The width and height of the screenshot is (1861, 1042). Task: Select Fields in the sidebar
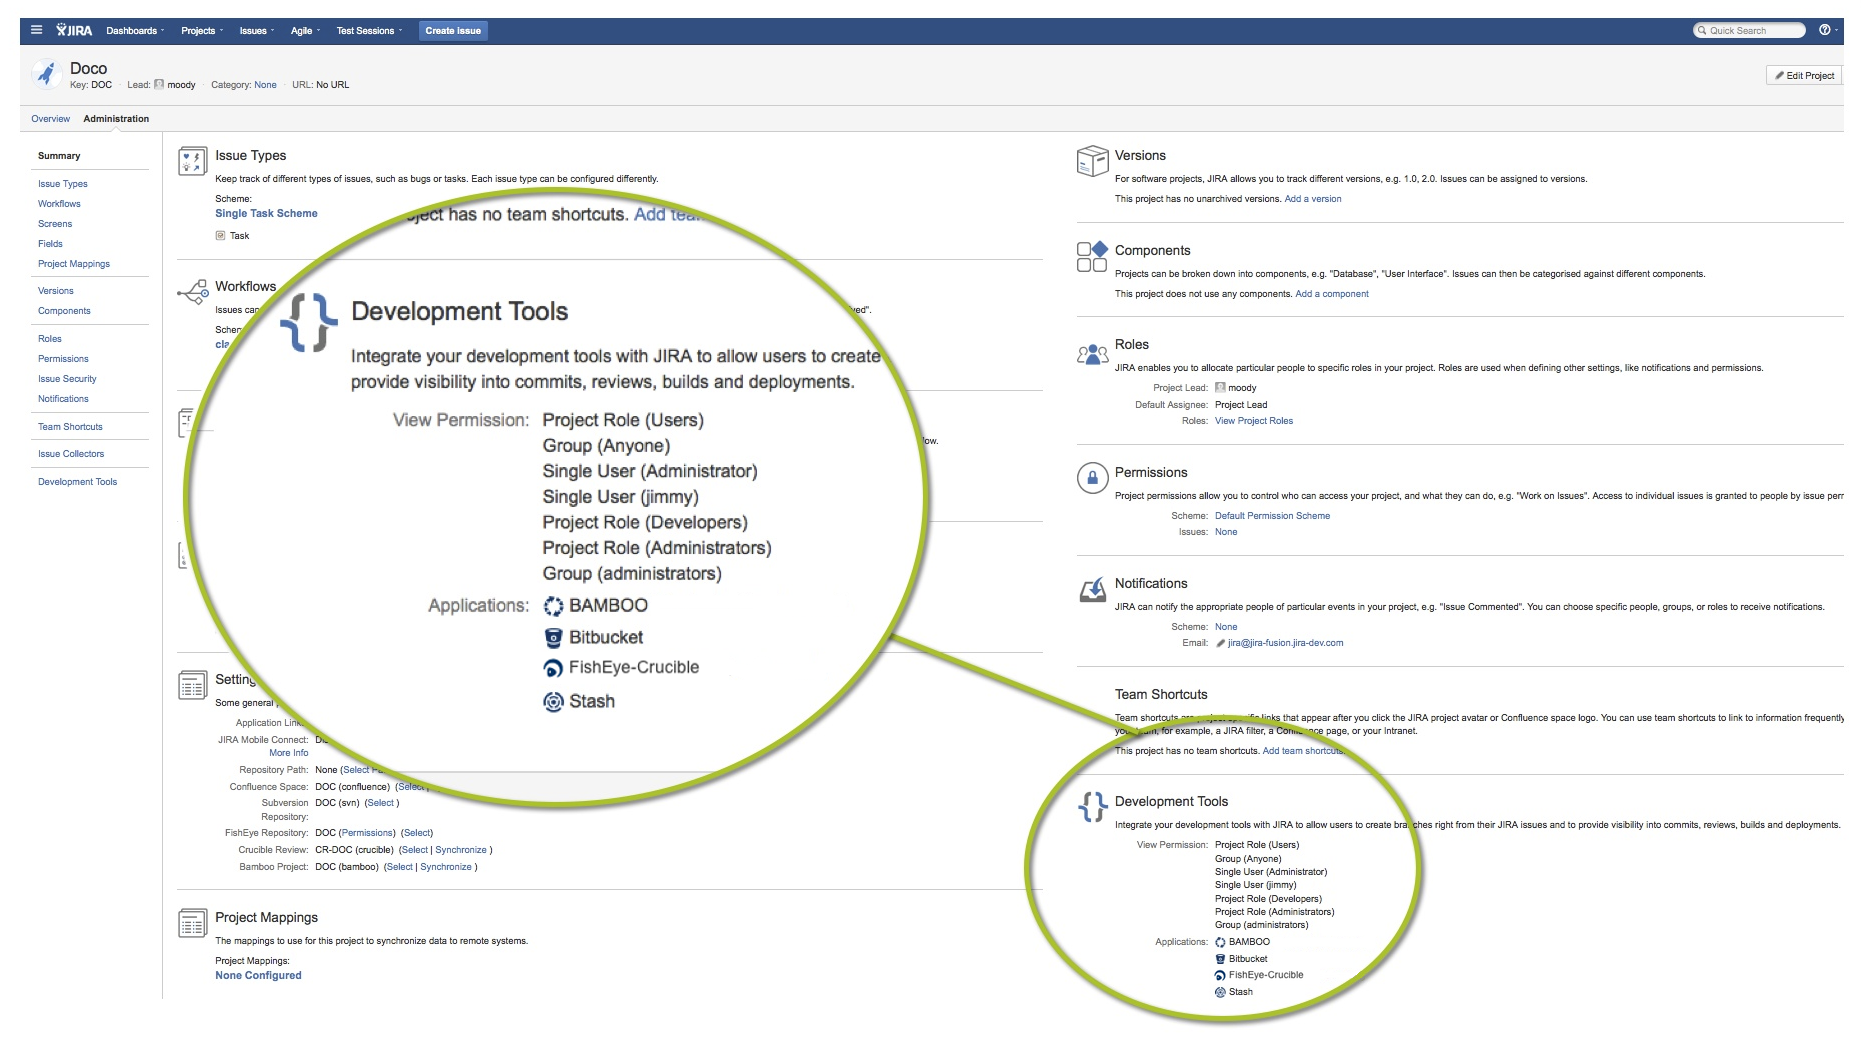point(50,244)
